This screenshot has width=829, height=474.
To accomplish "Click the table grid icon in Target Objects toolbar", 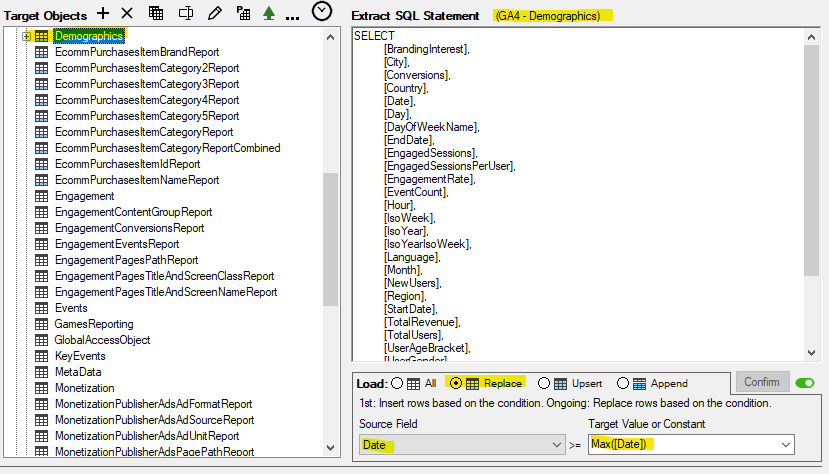I will [x=156, y=13].
